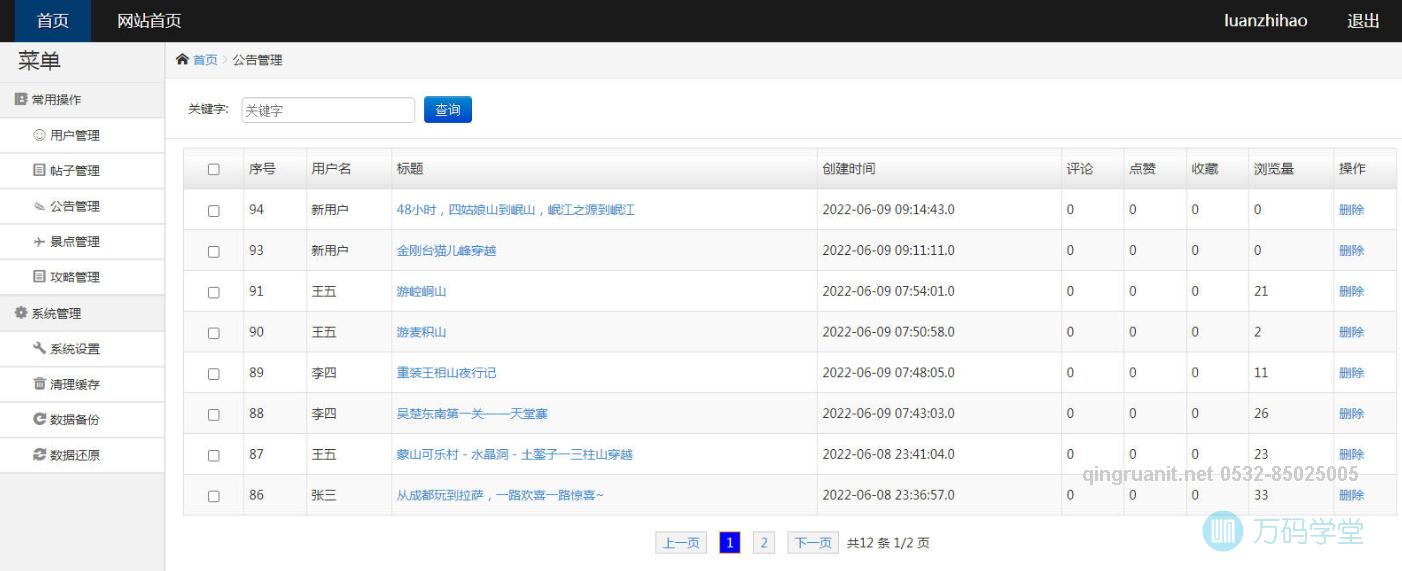This screenshot has width=1402, height=571.
Task: Open 数据还原 in the sidebar
Action: coord(82,454)
